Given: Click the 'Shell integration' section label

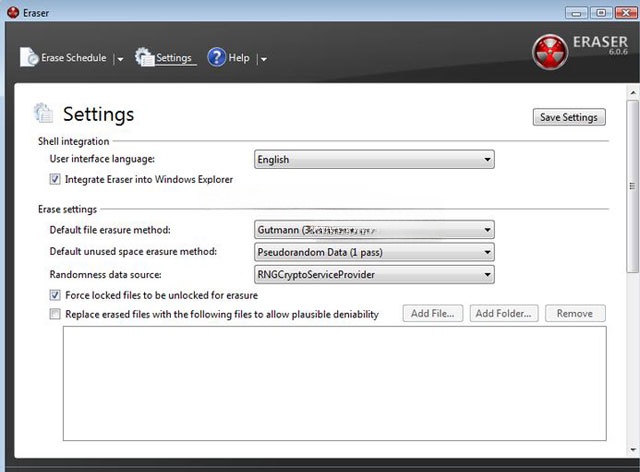Looking at the screenshot, I should pos(73,141).
